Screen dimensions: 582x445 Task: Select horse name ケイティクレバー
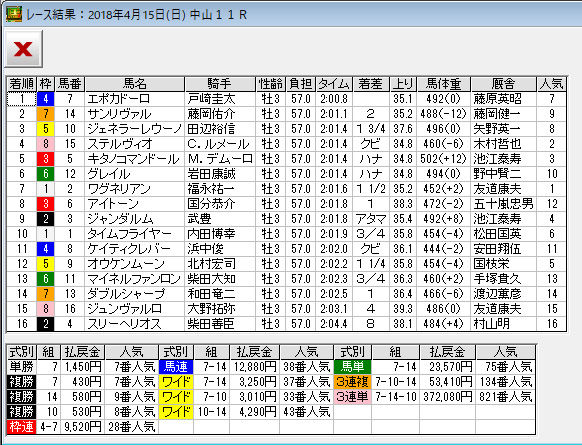(x=129, y=249)
